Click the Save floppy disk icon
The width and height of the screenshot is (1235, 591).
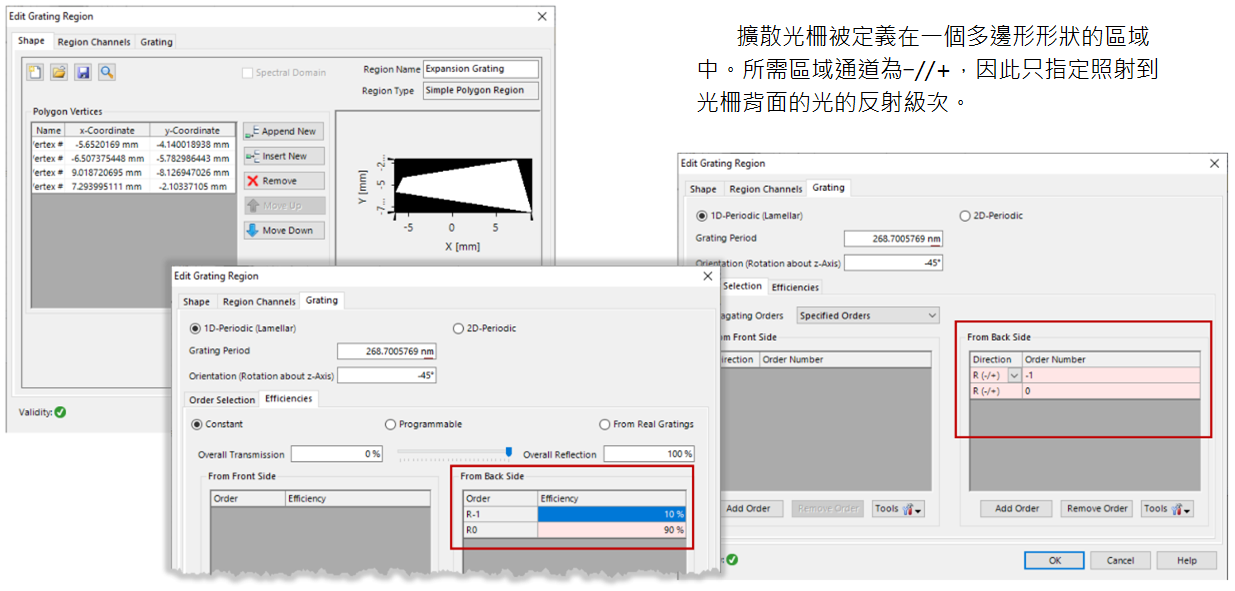[83, 72]
